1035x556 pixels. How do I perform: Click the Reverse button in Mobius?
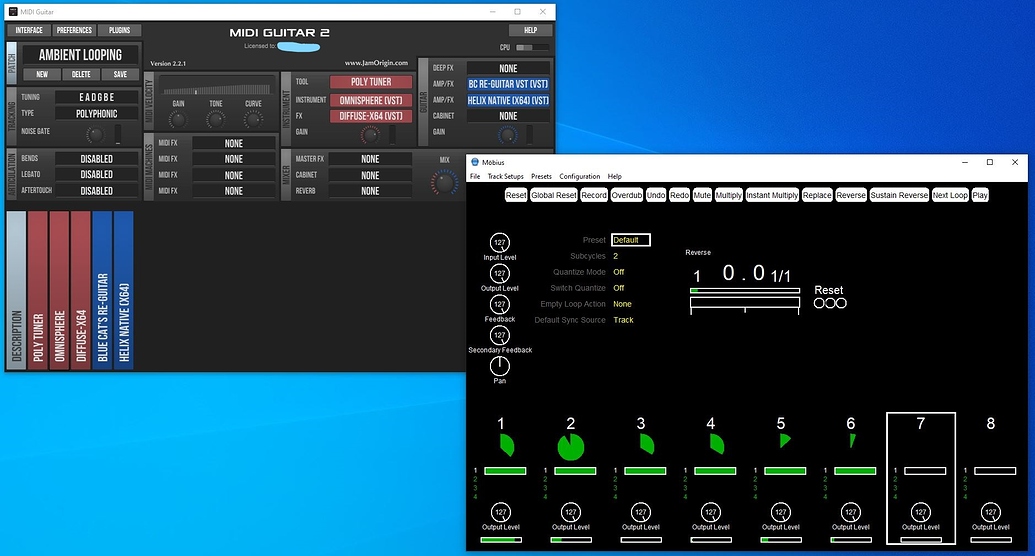point(851,195)
